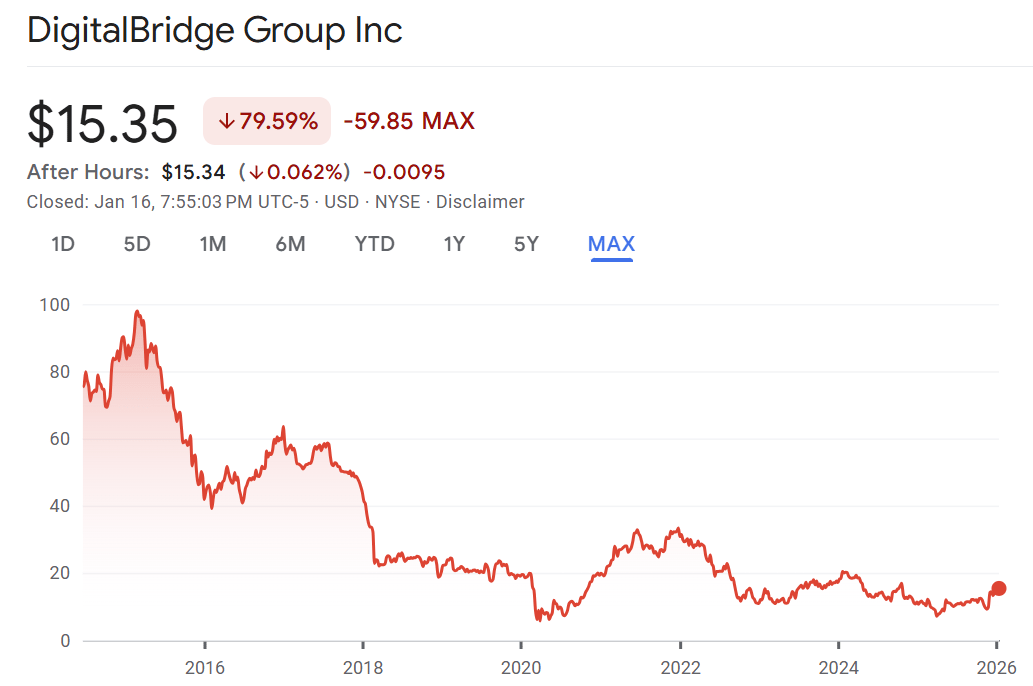Click the After Hours price $15.34
This screenshot has height=686, width=1033.
[x=194, y=171]
